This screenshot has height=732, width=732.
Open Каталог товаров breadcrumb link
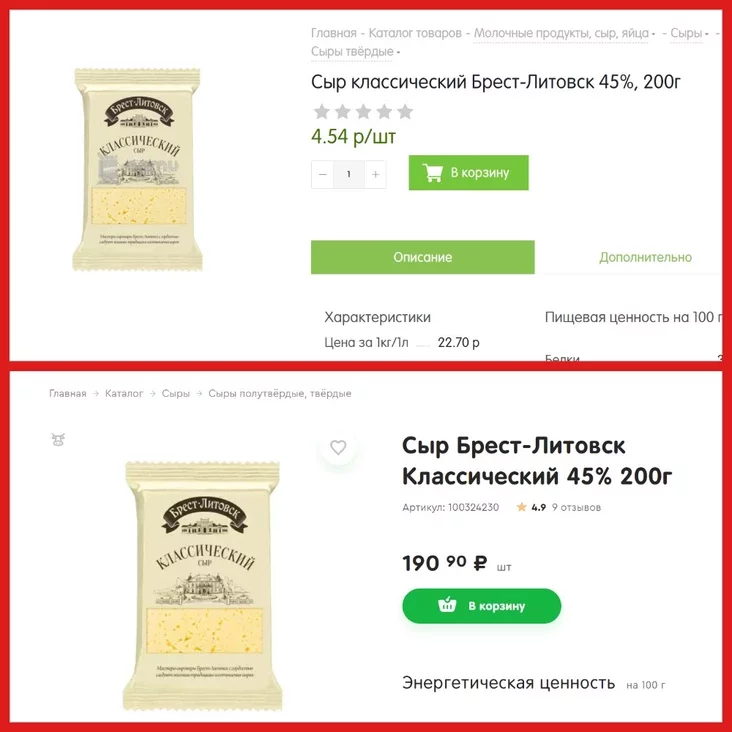[x=415, y=33]
